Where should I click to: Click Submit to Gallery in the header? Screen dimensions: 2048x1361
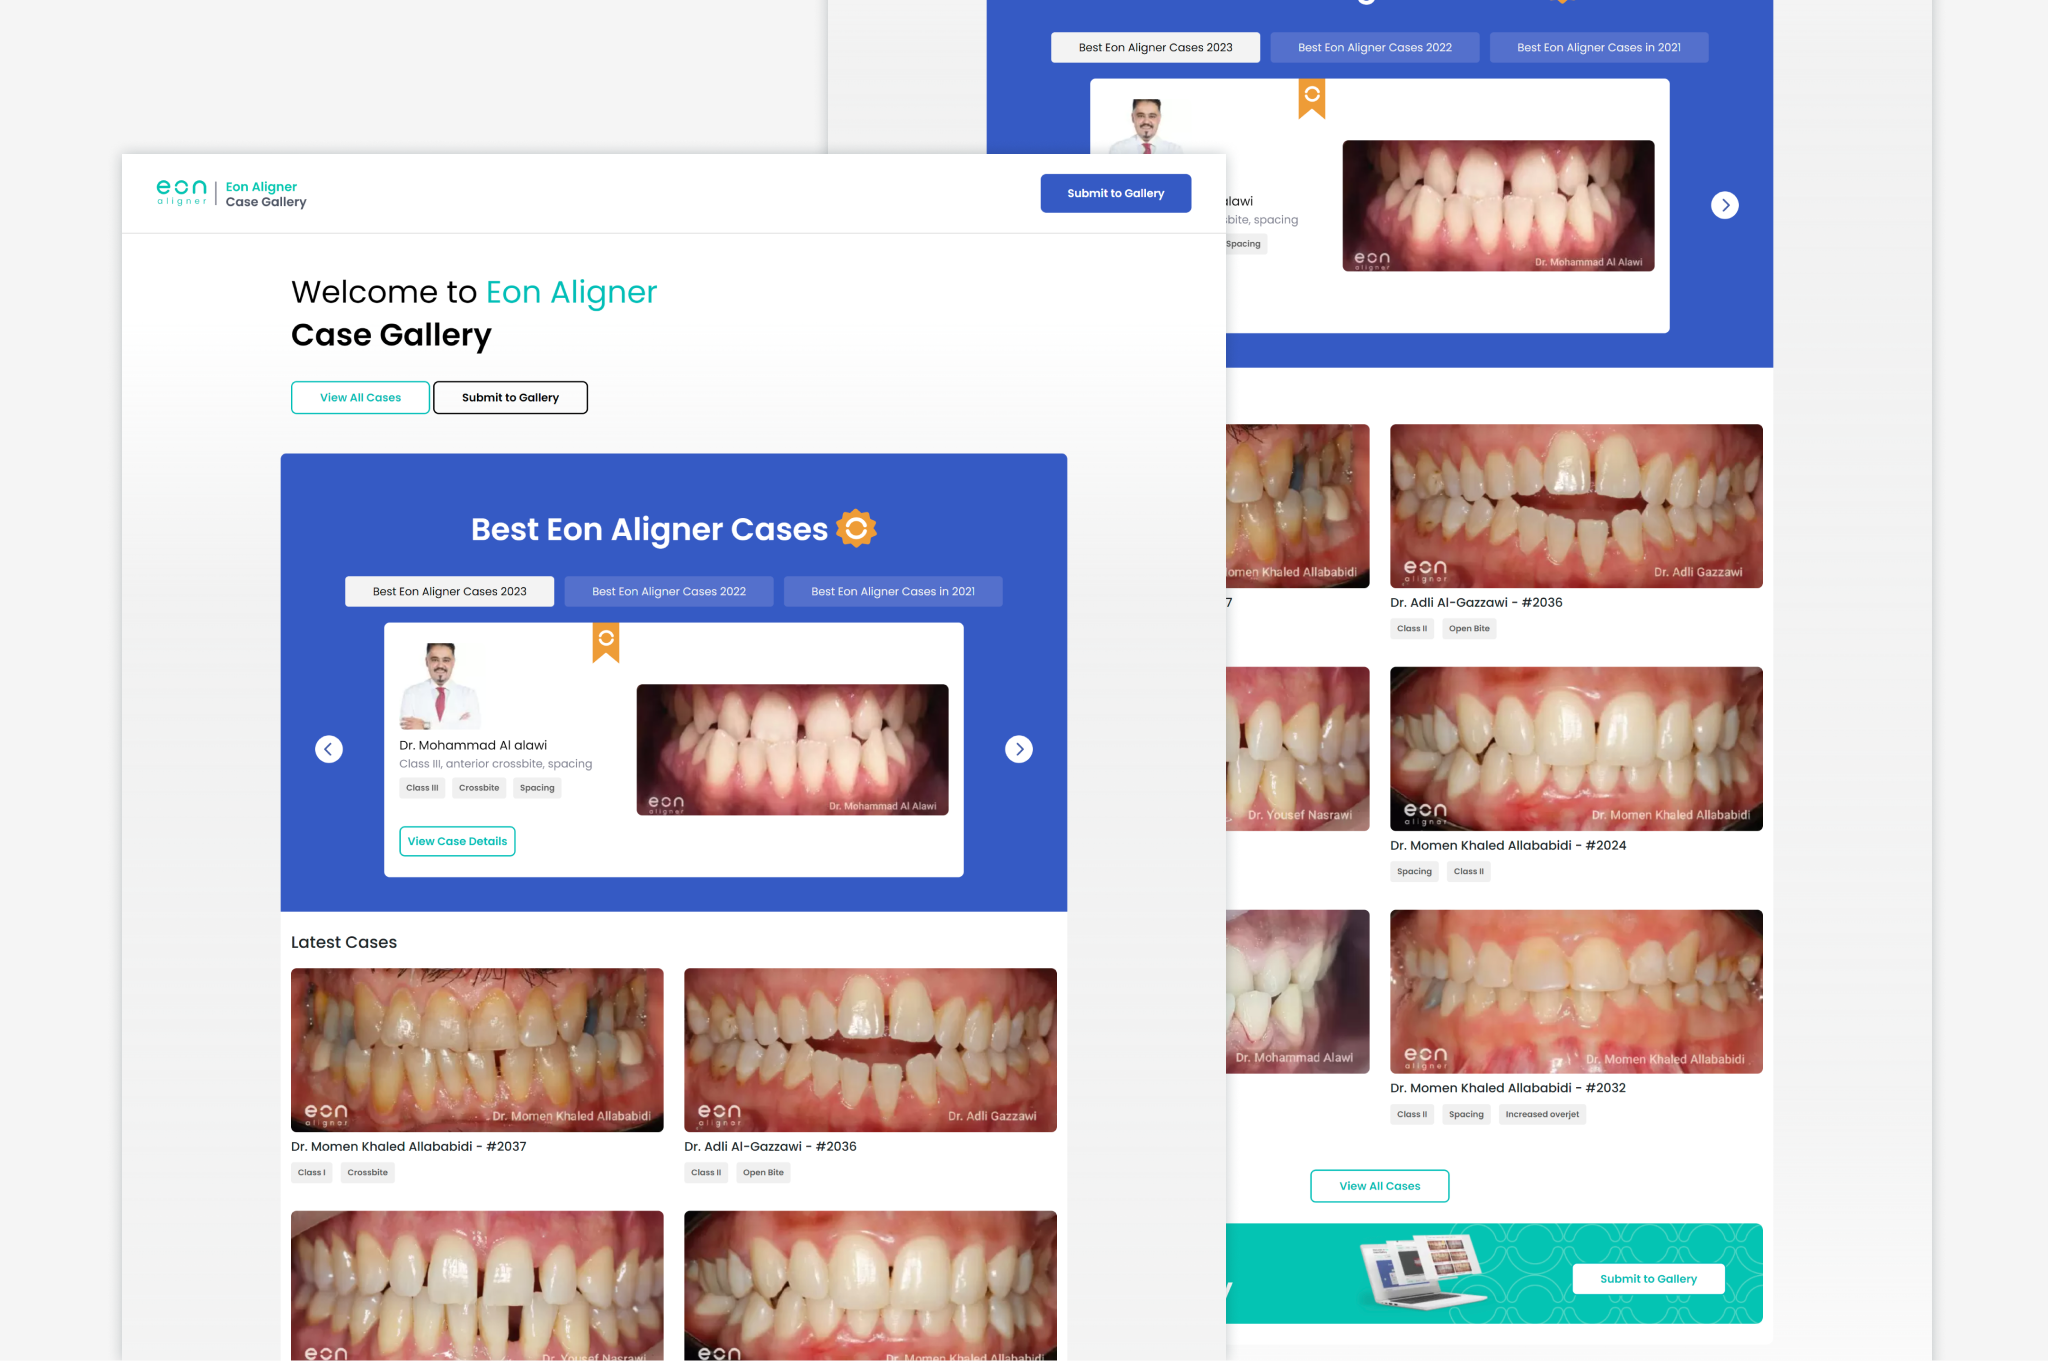click(x=1116, y=193)
